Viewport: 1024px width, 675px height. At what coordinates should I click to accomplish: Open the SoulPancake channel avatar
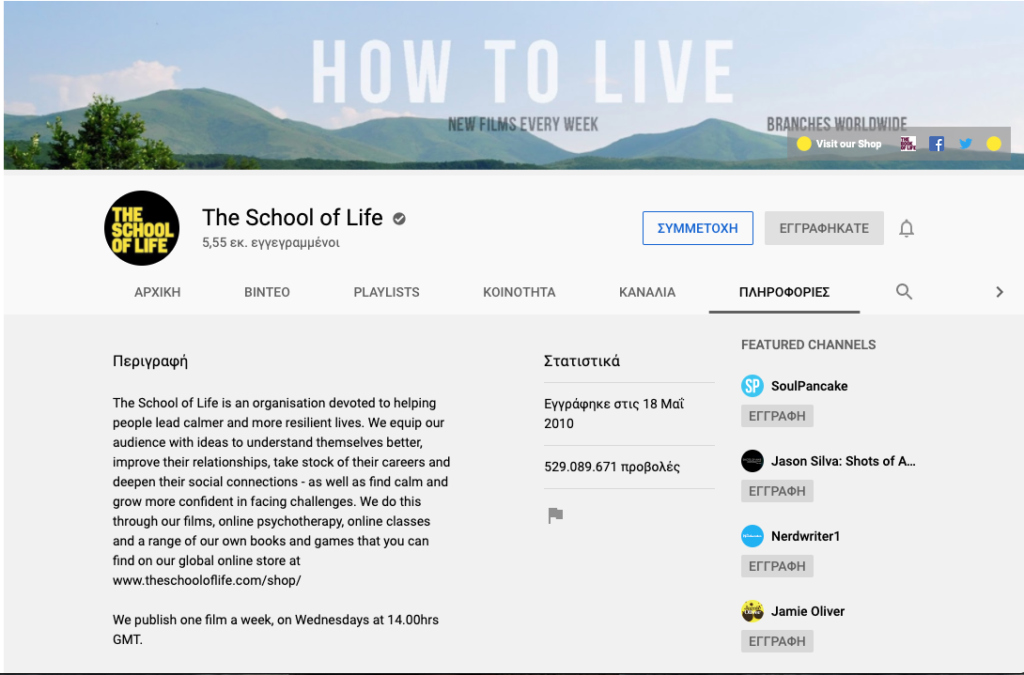[x=752, y=386]
